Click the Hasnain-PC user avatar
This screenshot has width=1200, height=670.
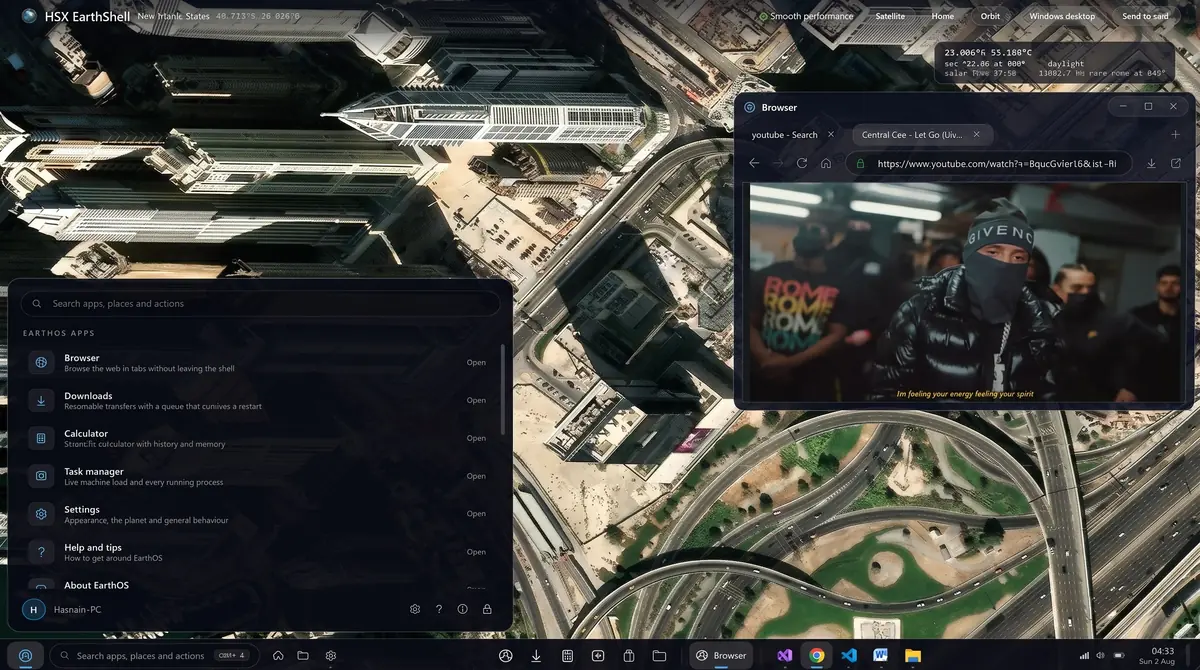pyautogui.click(x=34, y=609)
